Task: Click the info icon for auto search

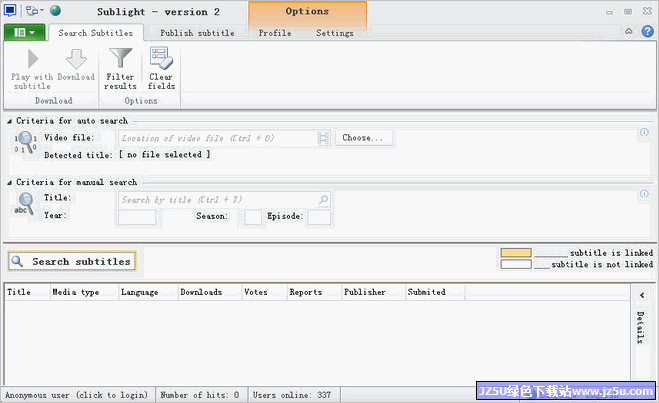Action: [x=644, y=132]
